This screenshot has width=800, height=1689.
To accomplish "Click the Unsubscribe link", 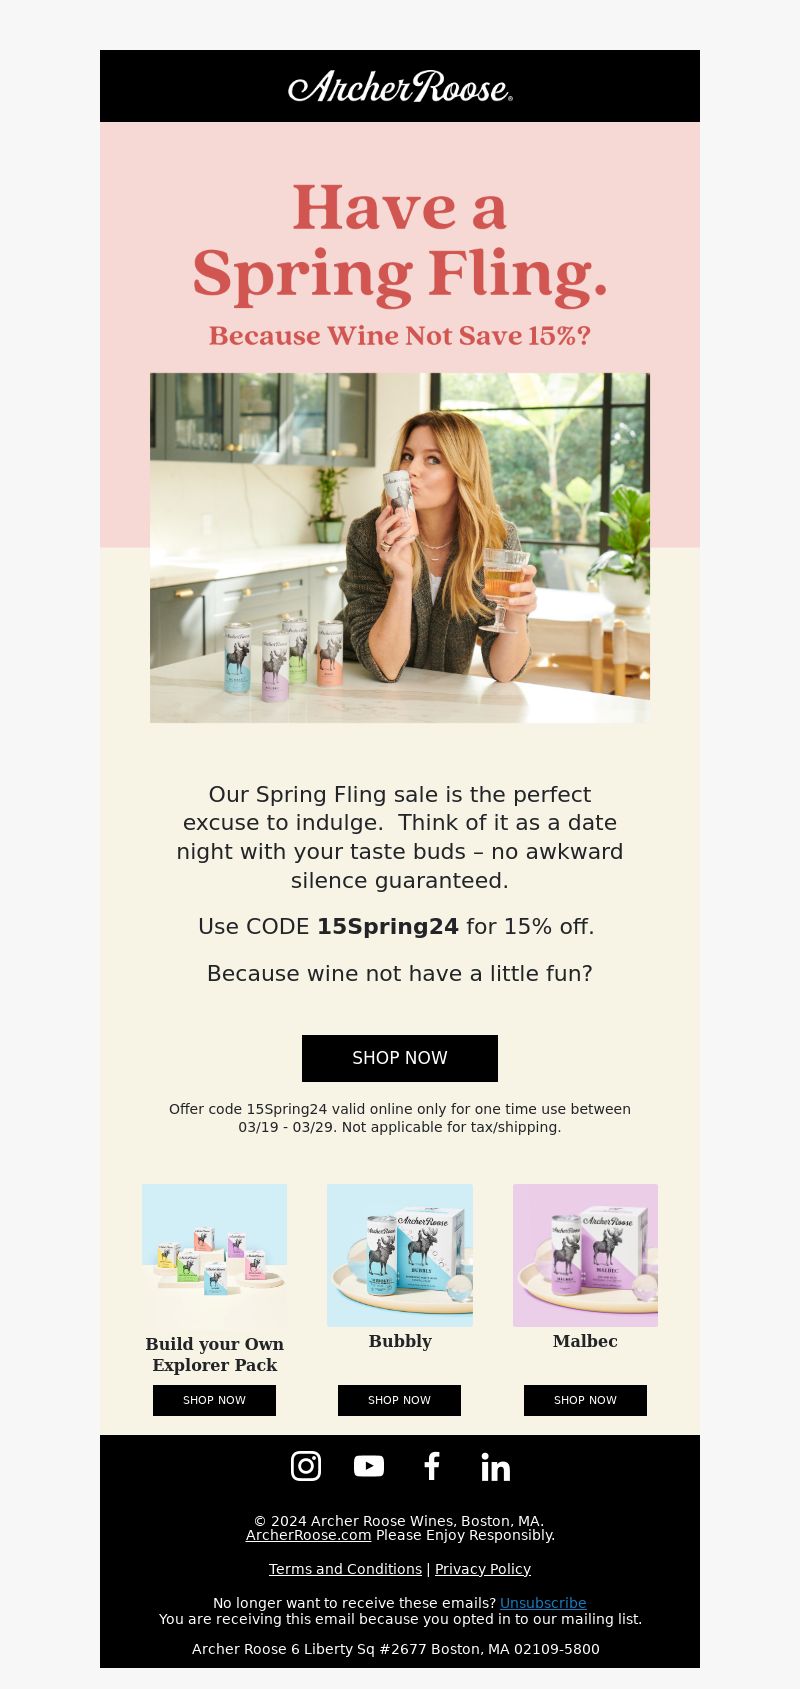I will pos(543,1603).
